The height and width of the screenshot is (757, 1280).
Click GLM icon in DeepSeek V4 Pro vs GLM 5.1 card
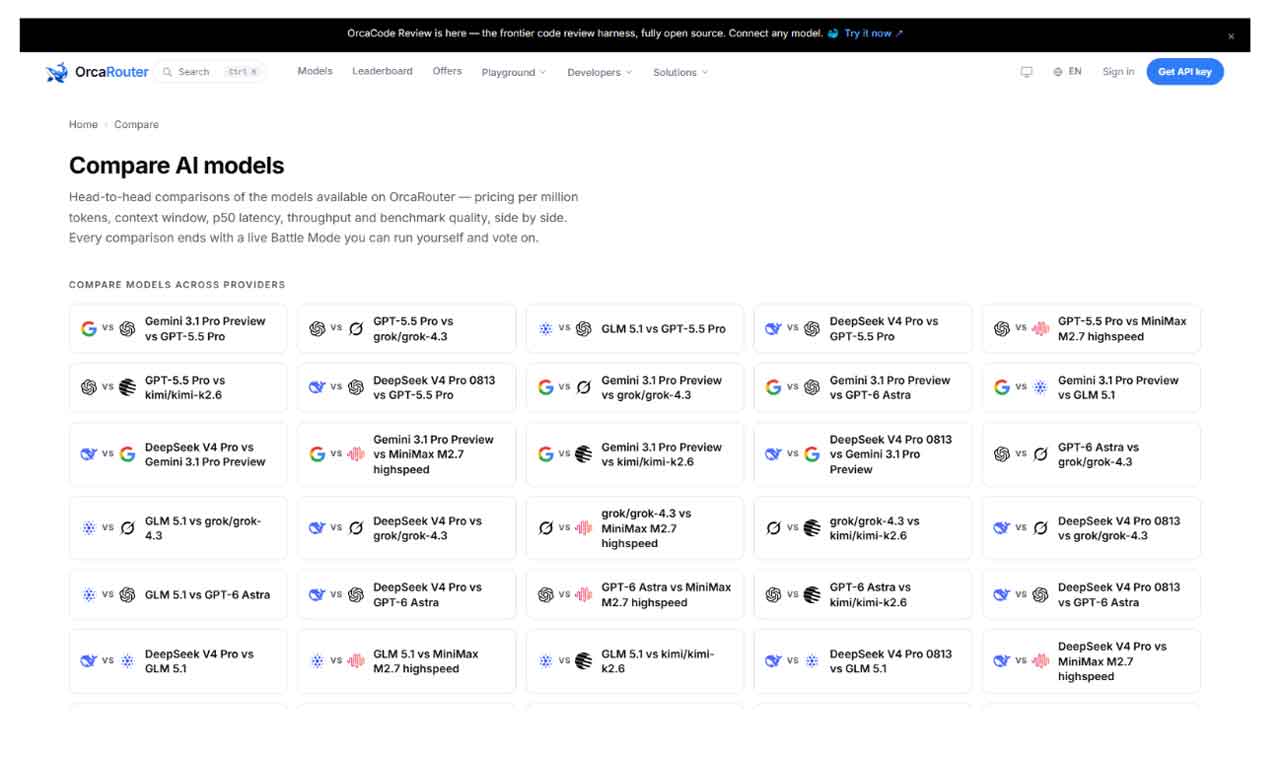click(x=127, y=661)
